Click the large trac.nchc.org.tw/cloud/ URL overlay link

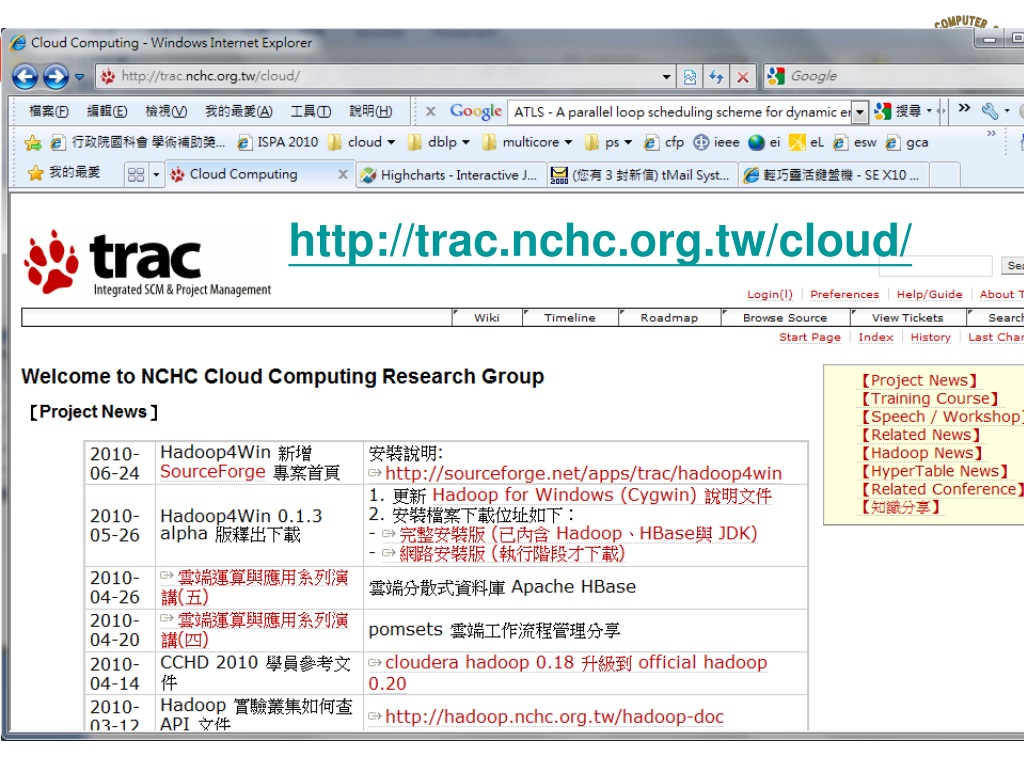click(x=600, y=241)
